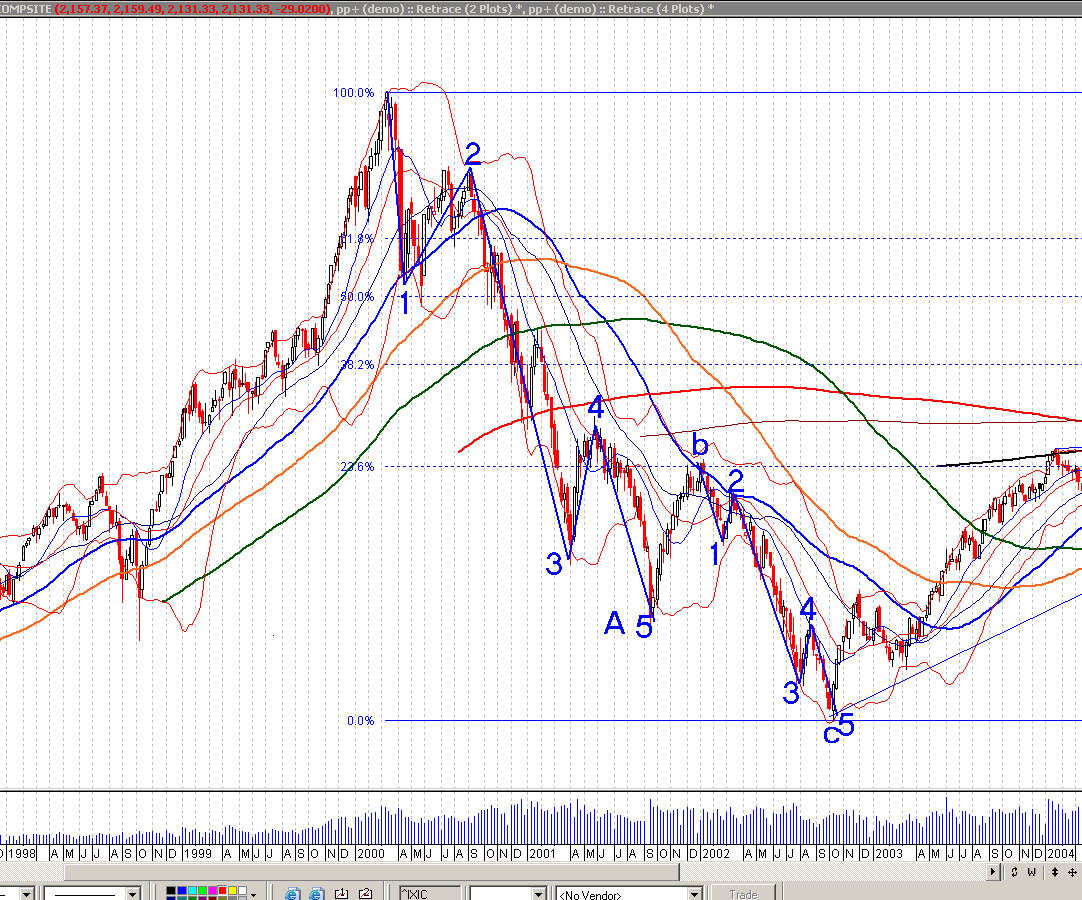Click the Trade button
Viewport: 1082px width, 900px height.
743,894
